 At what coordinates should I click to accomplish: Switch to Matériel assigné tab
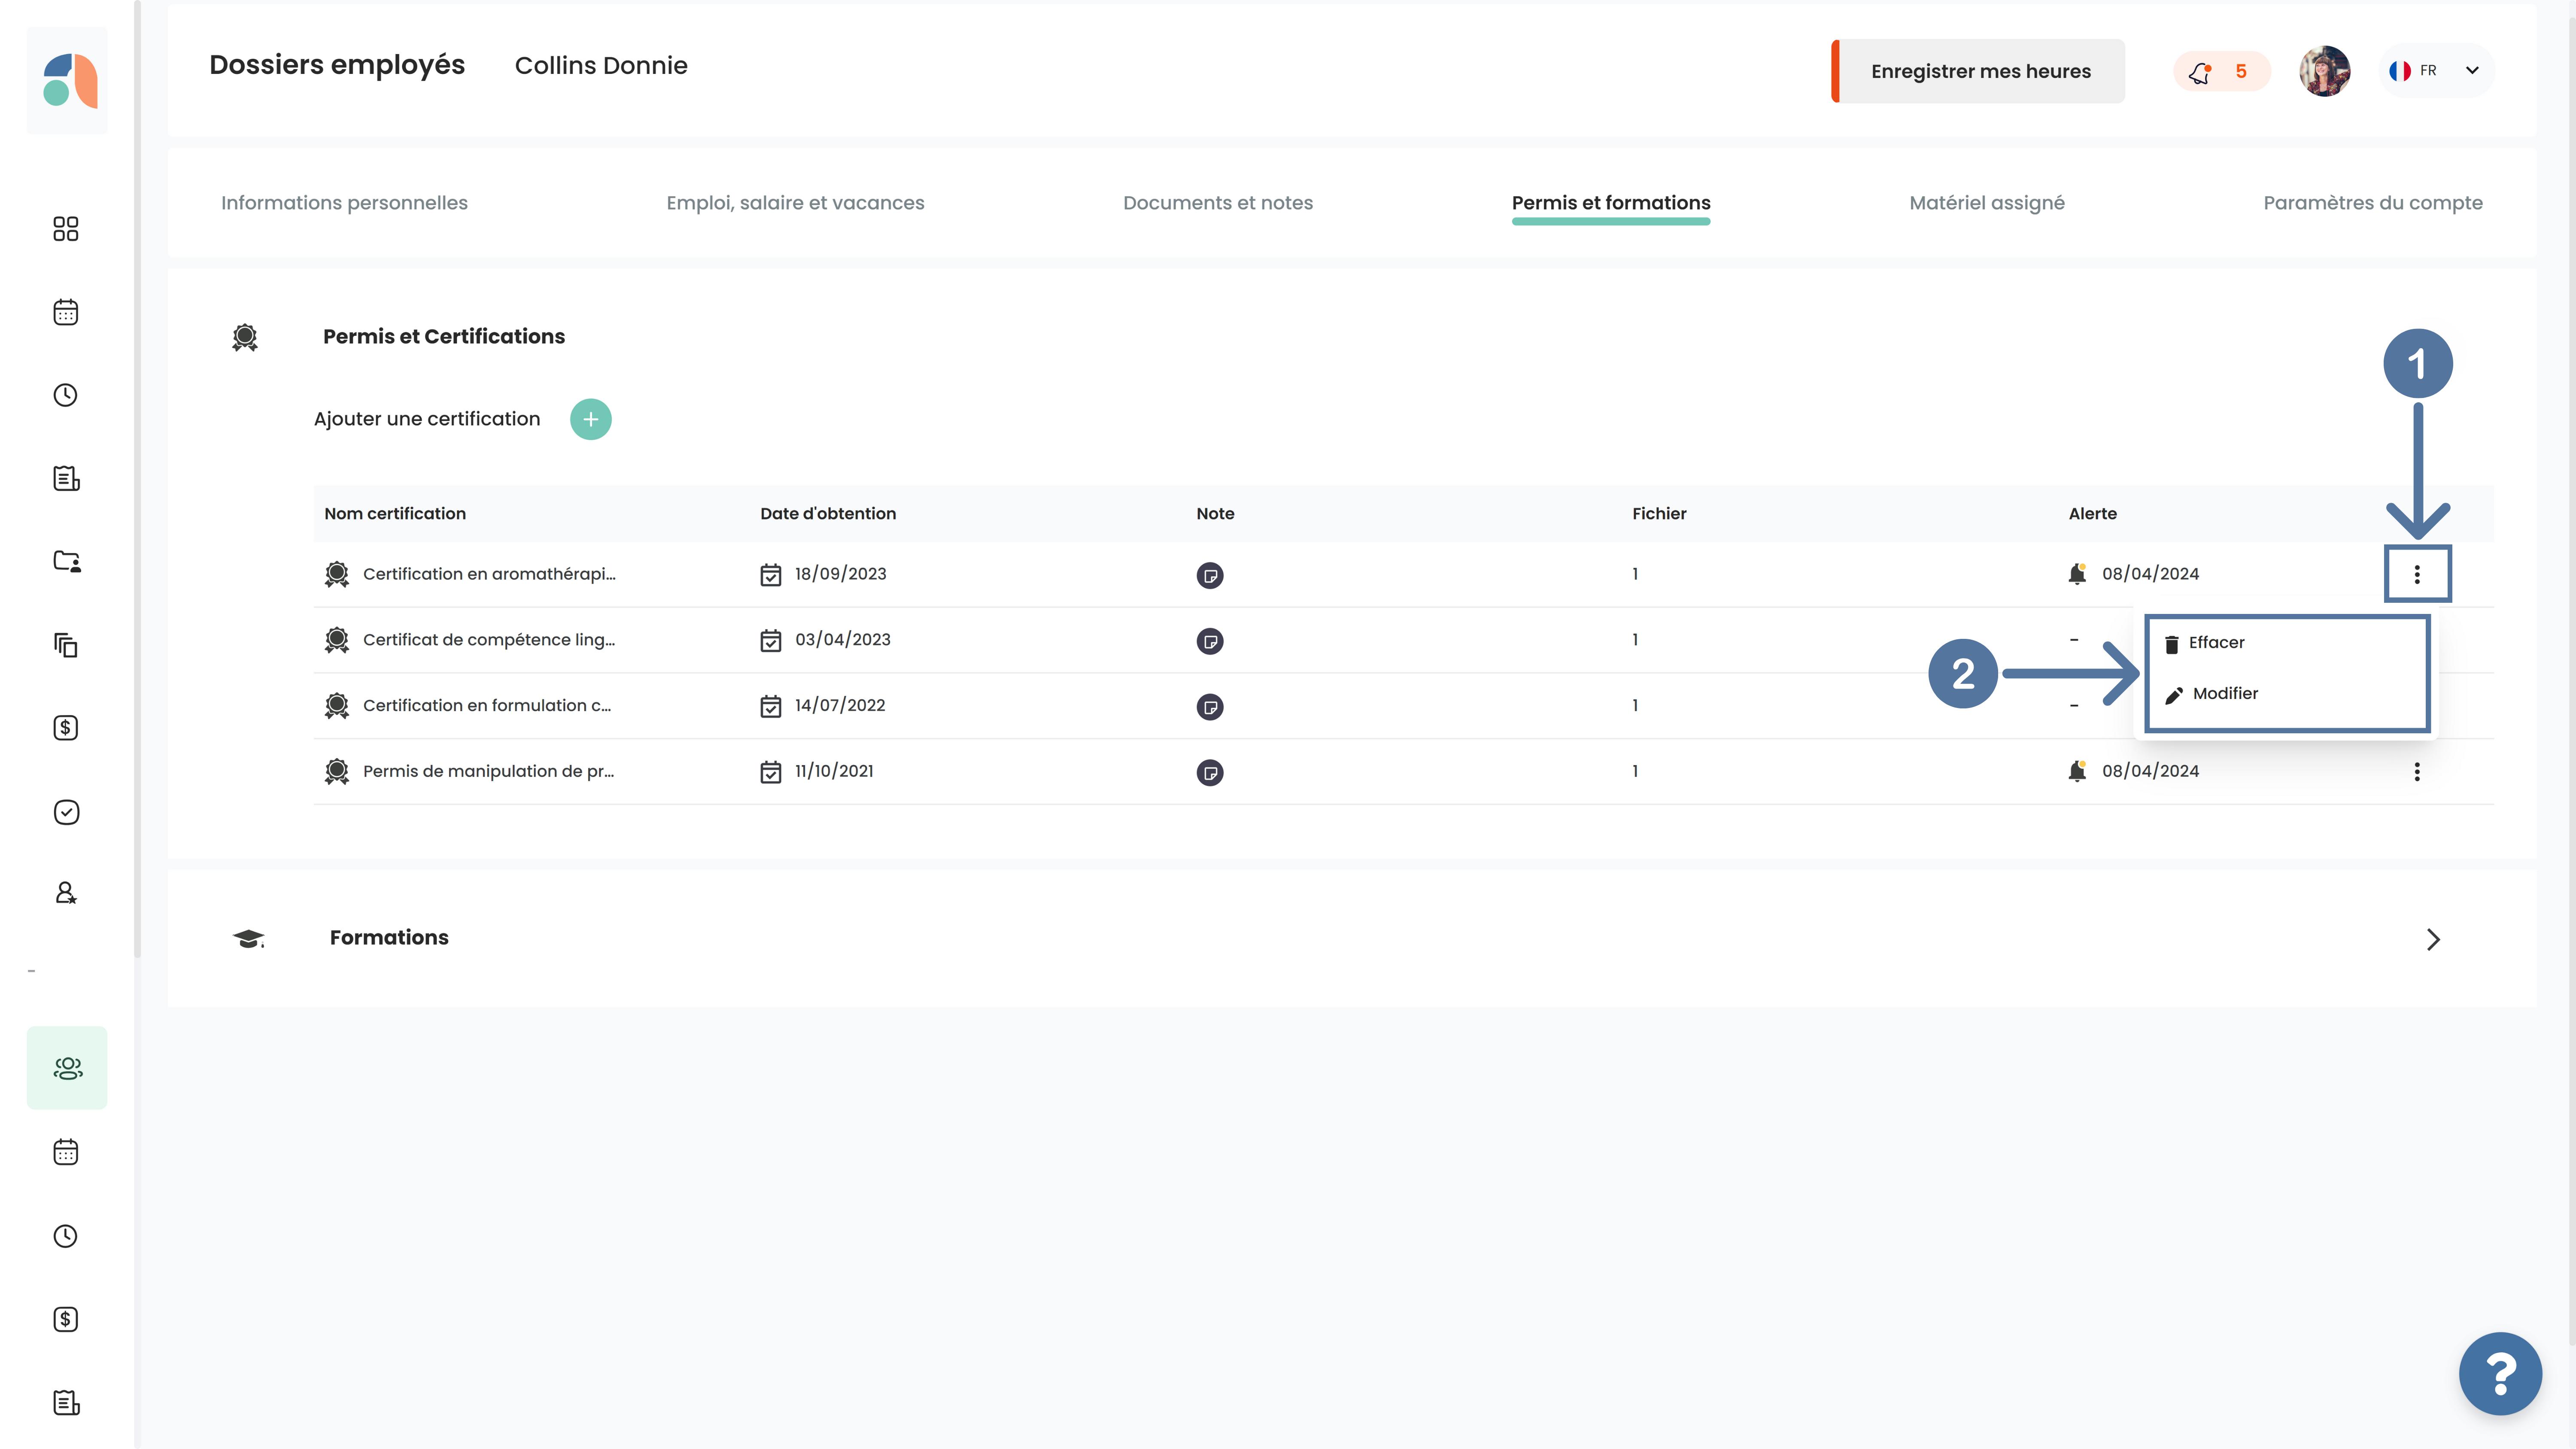1986,203
